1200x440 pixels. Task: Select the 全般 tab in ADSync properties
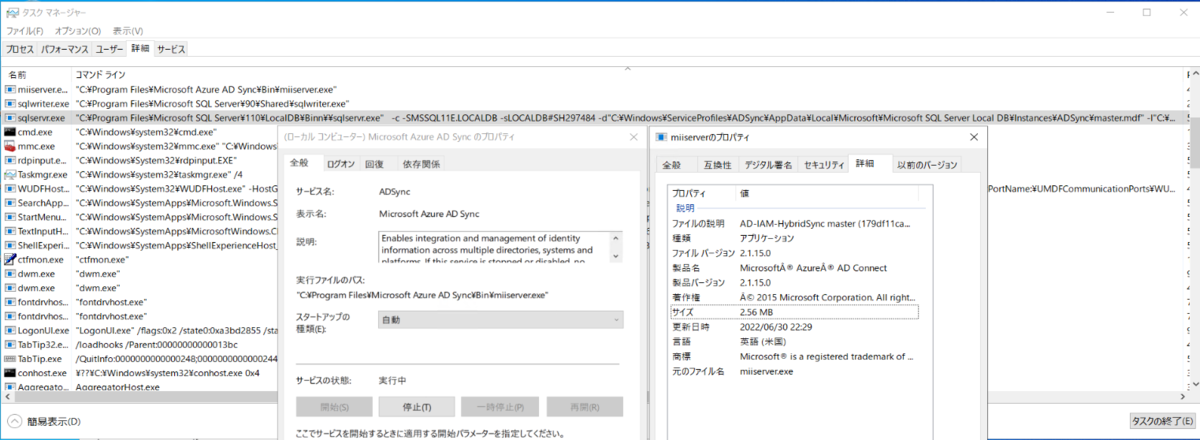(300, 164)
